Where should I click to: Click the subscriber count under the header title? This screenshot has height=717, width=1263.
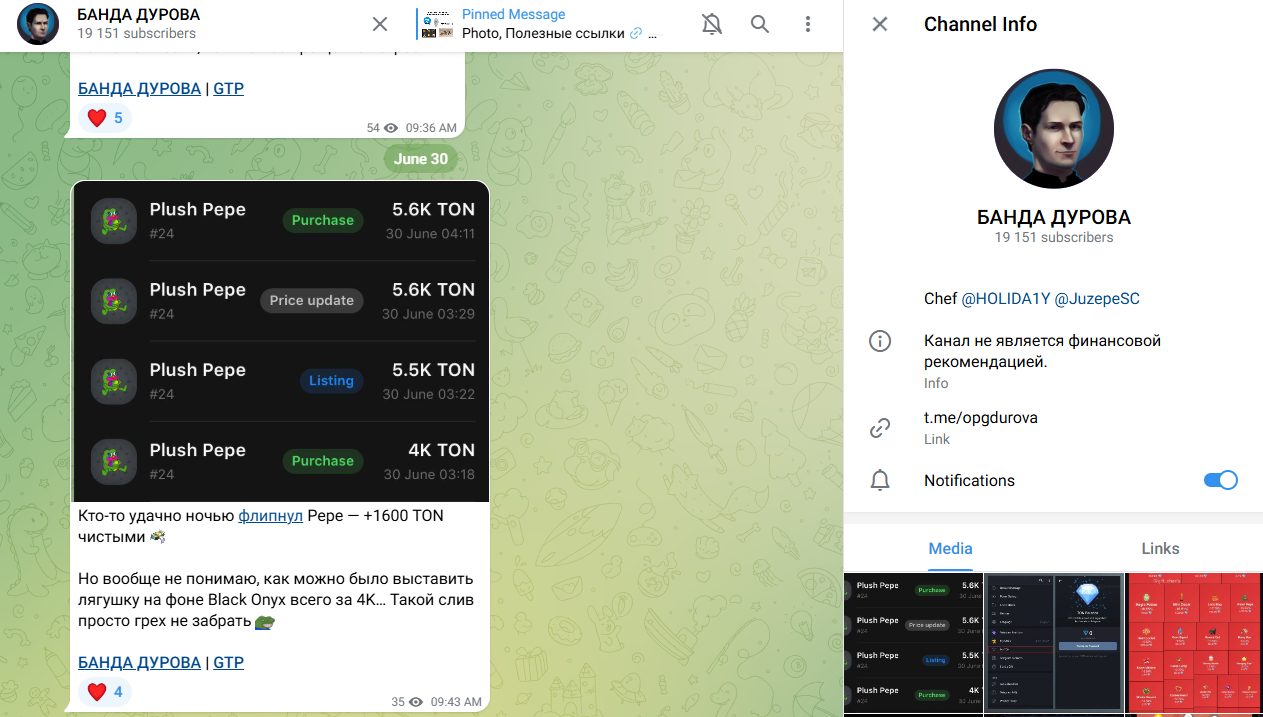tap(136, 33)
